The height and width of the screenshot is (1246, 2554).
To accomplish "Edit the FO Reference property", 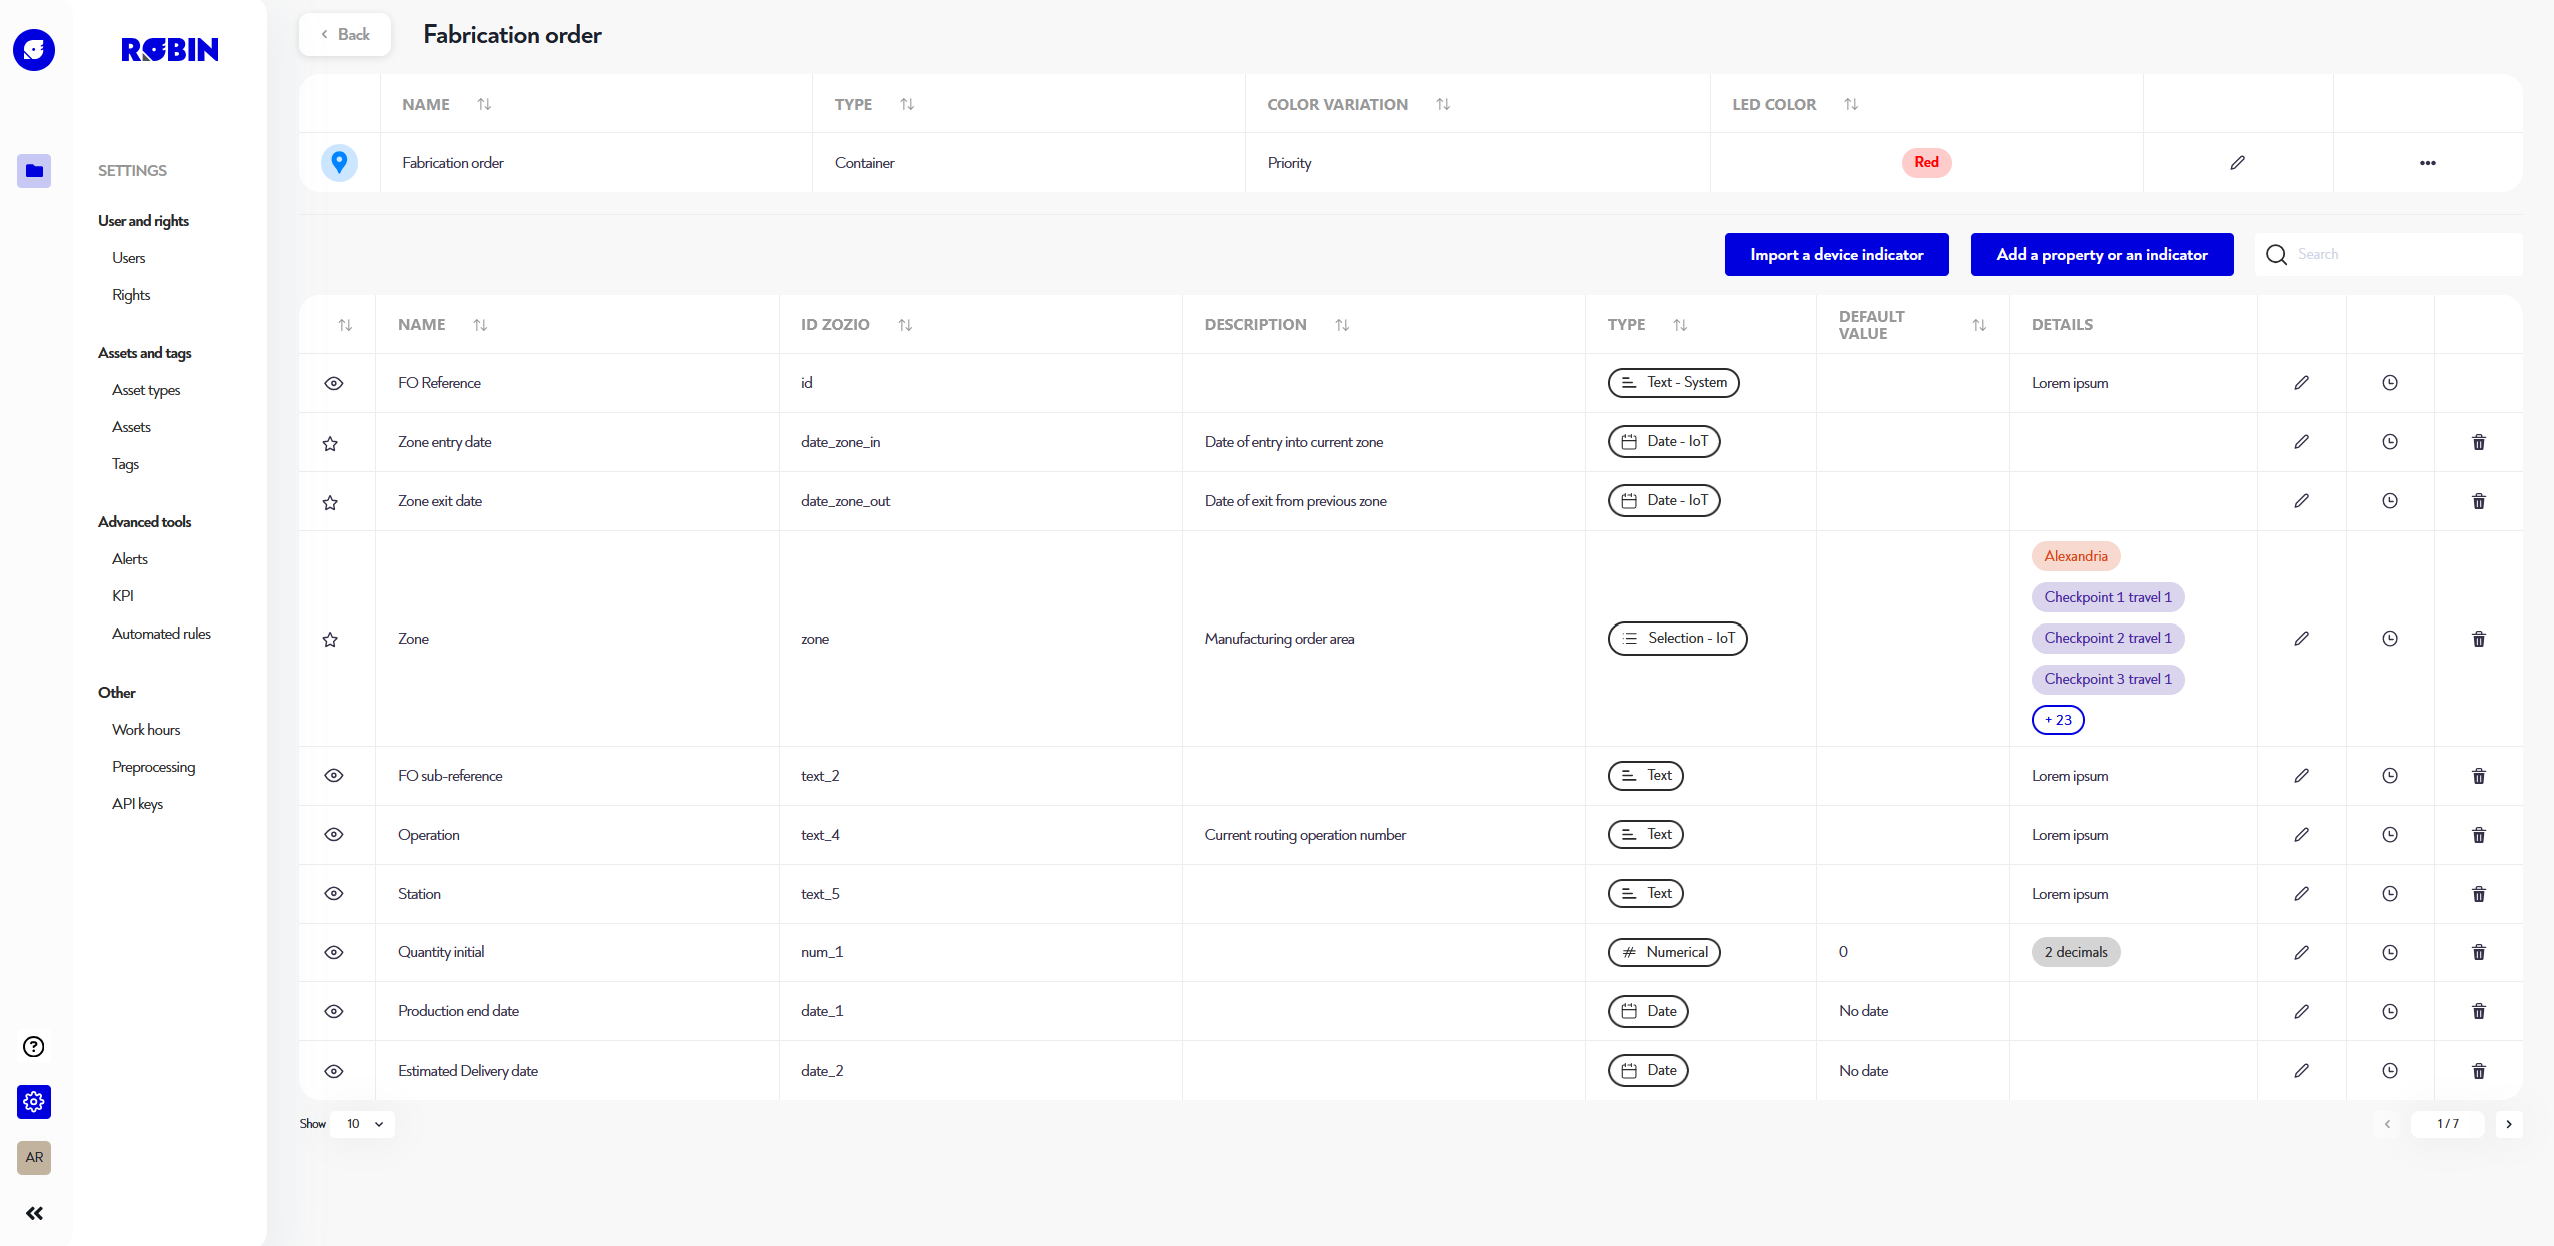I will (2302, 383).
